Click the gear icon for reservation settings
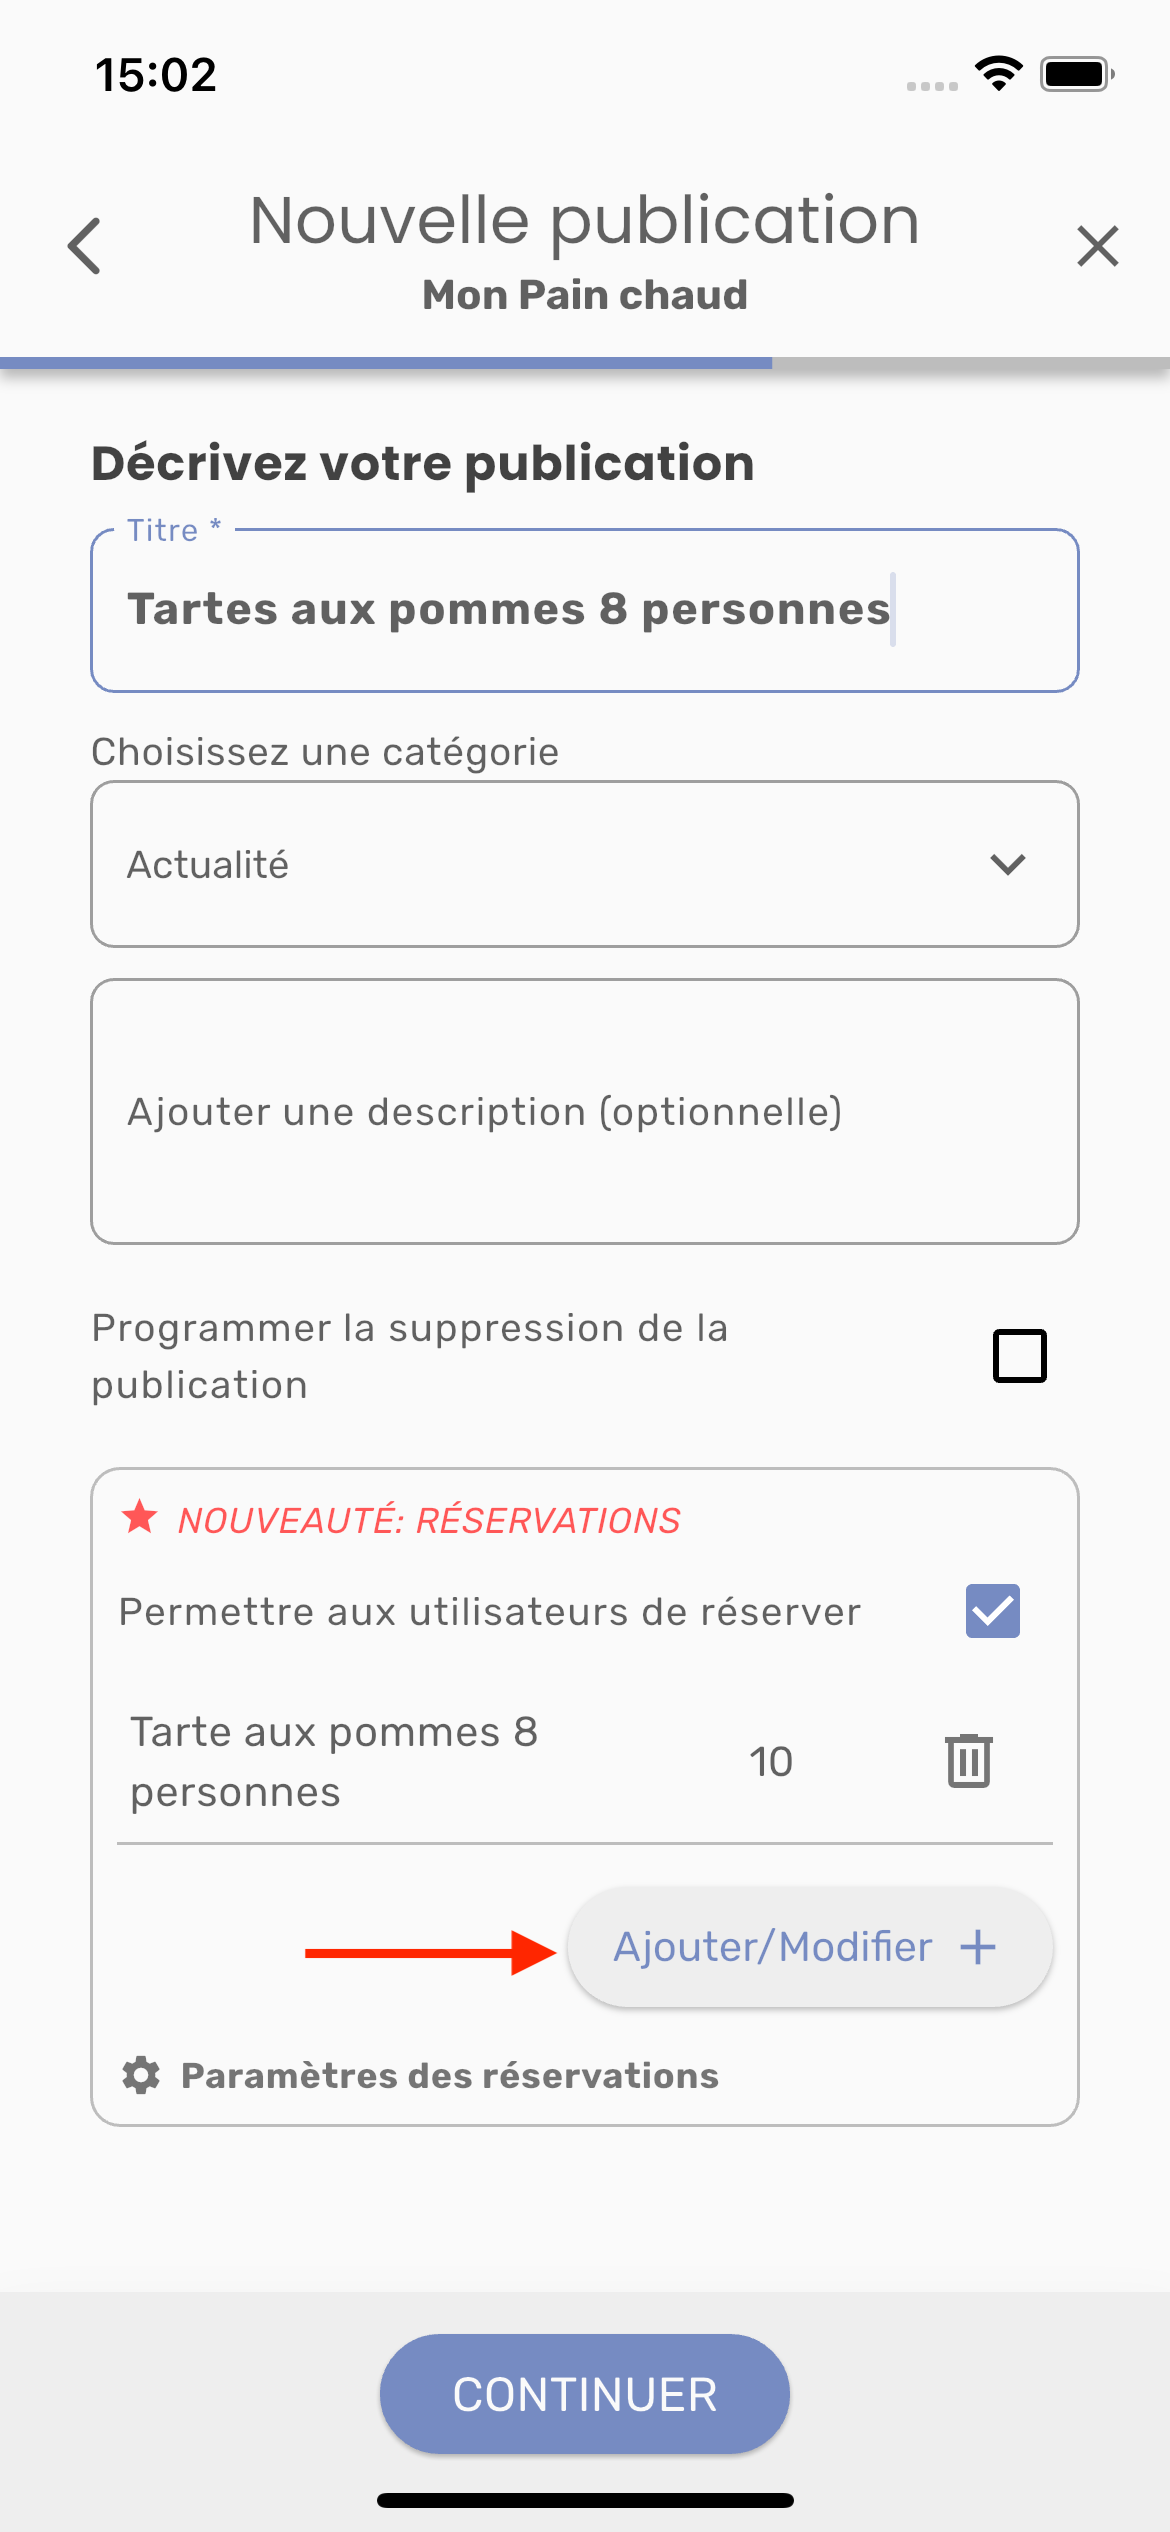 click(141, 2075)
